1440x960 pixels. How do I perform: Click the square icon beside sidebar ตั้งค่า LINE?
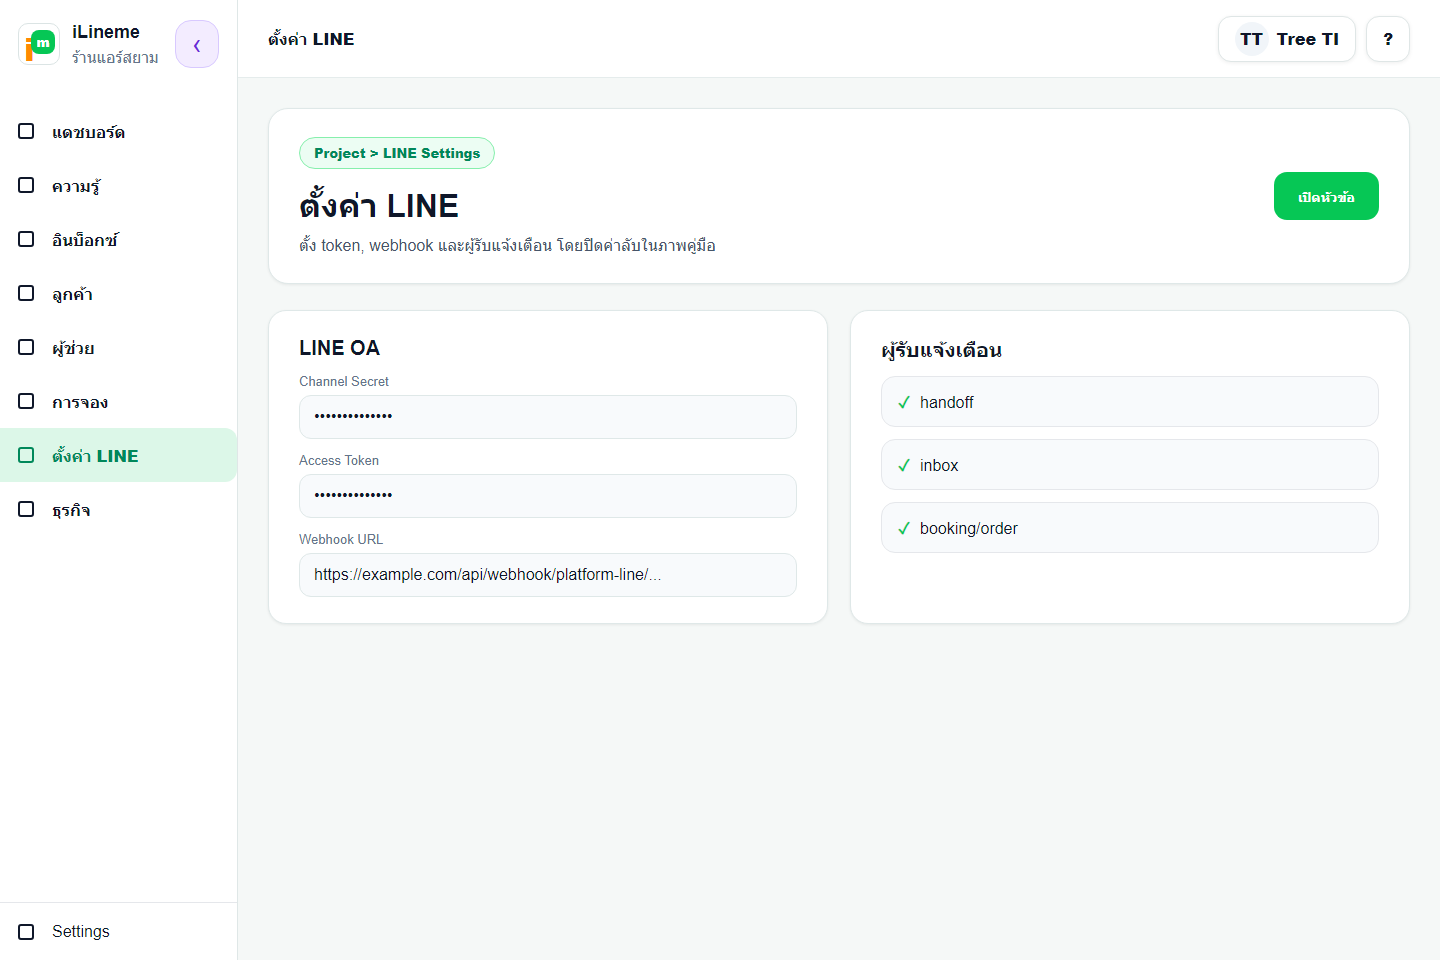(26, 455)
